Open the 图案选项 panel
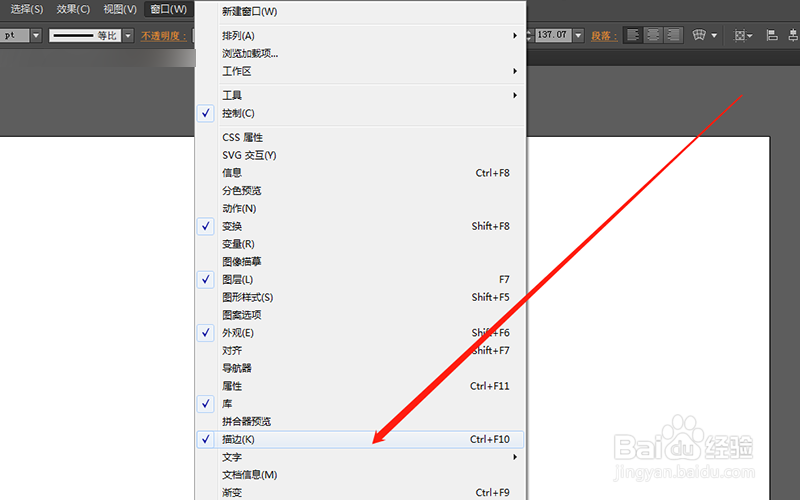 (x=360, y=315)
